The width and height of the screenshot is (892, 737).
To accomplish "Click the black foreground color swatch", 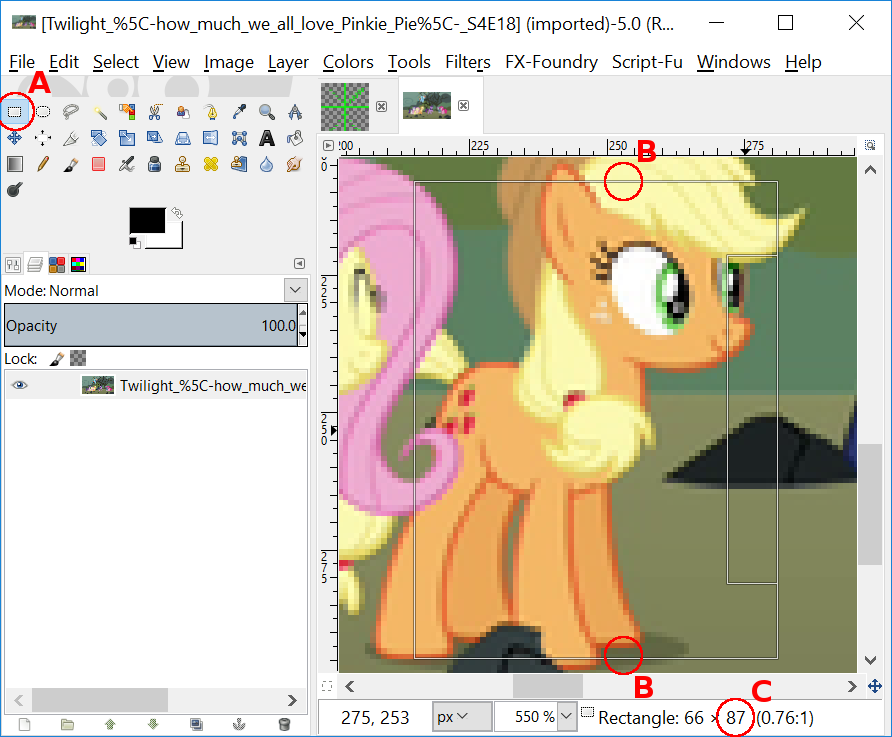I will (x=147, y=220).
